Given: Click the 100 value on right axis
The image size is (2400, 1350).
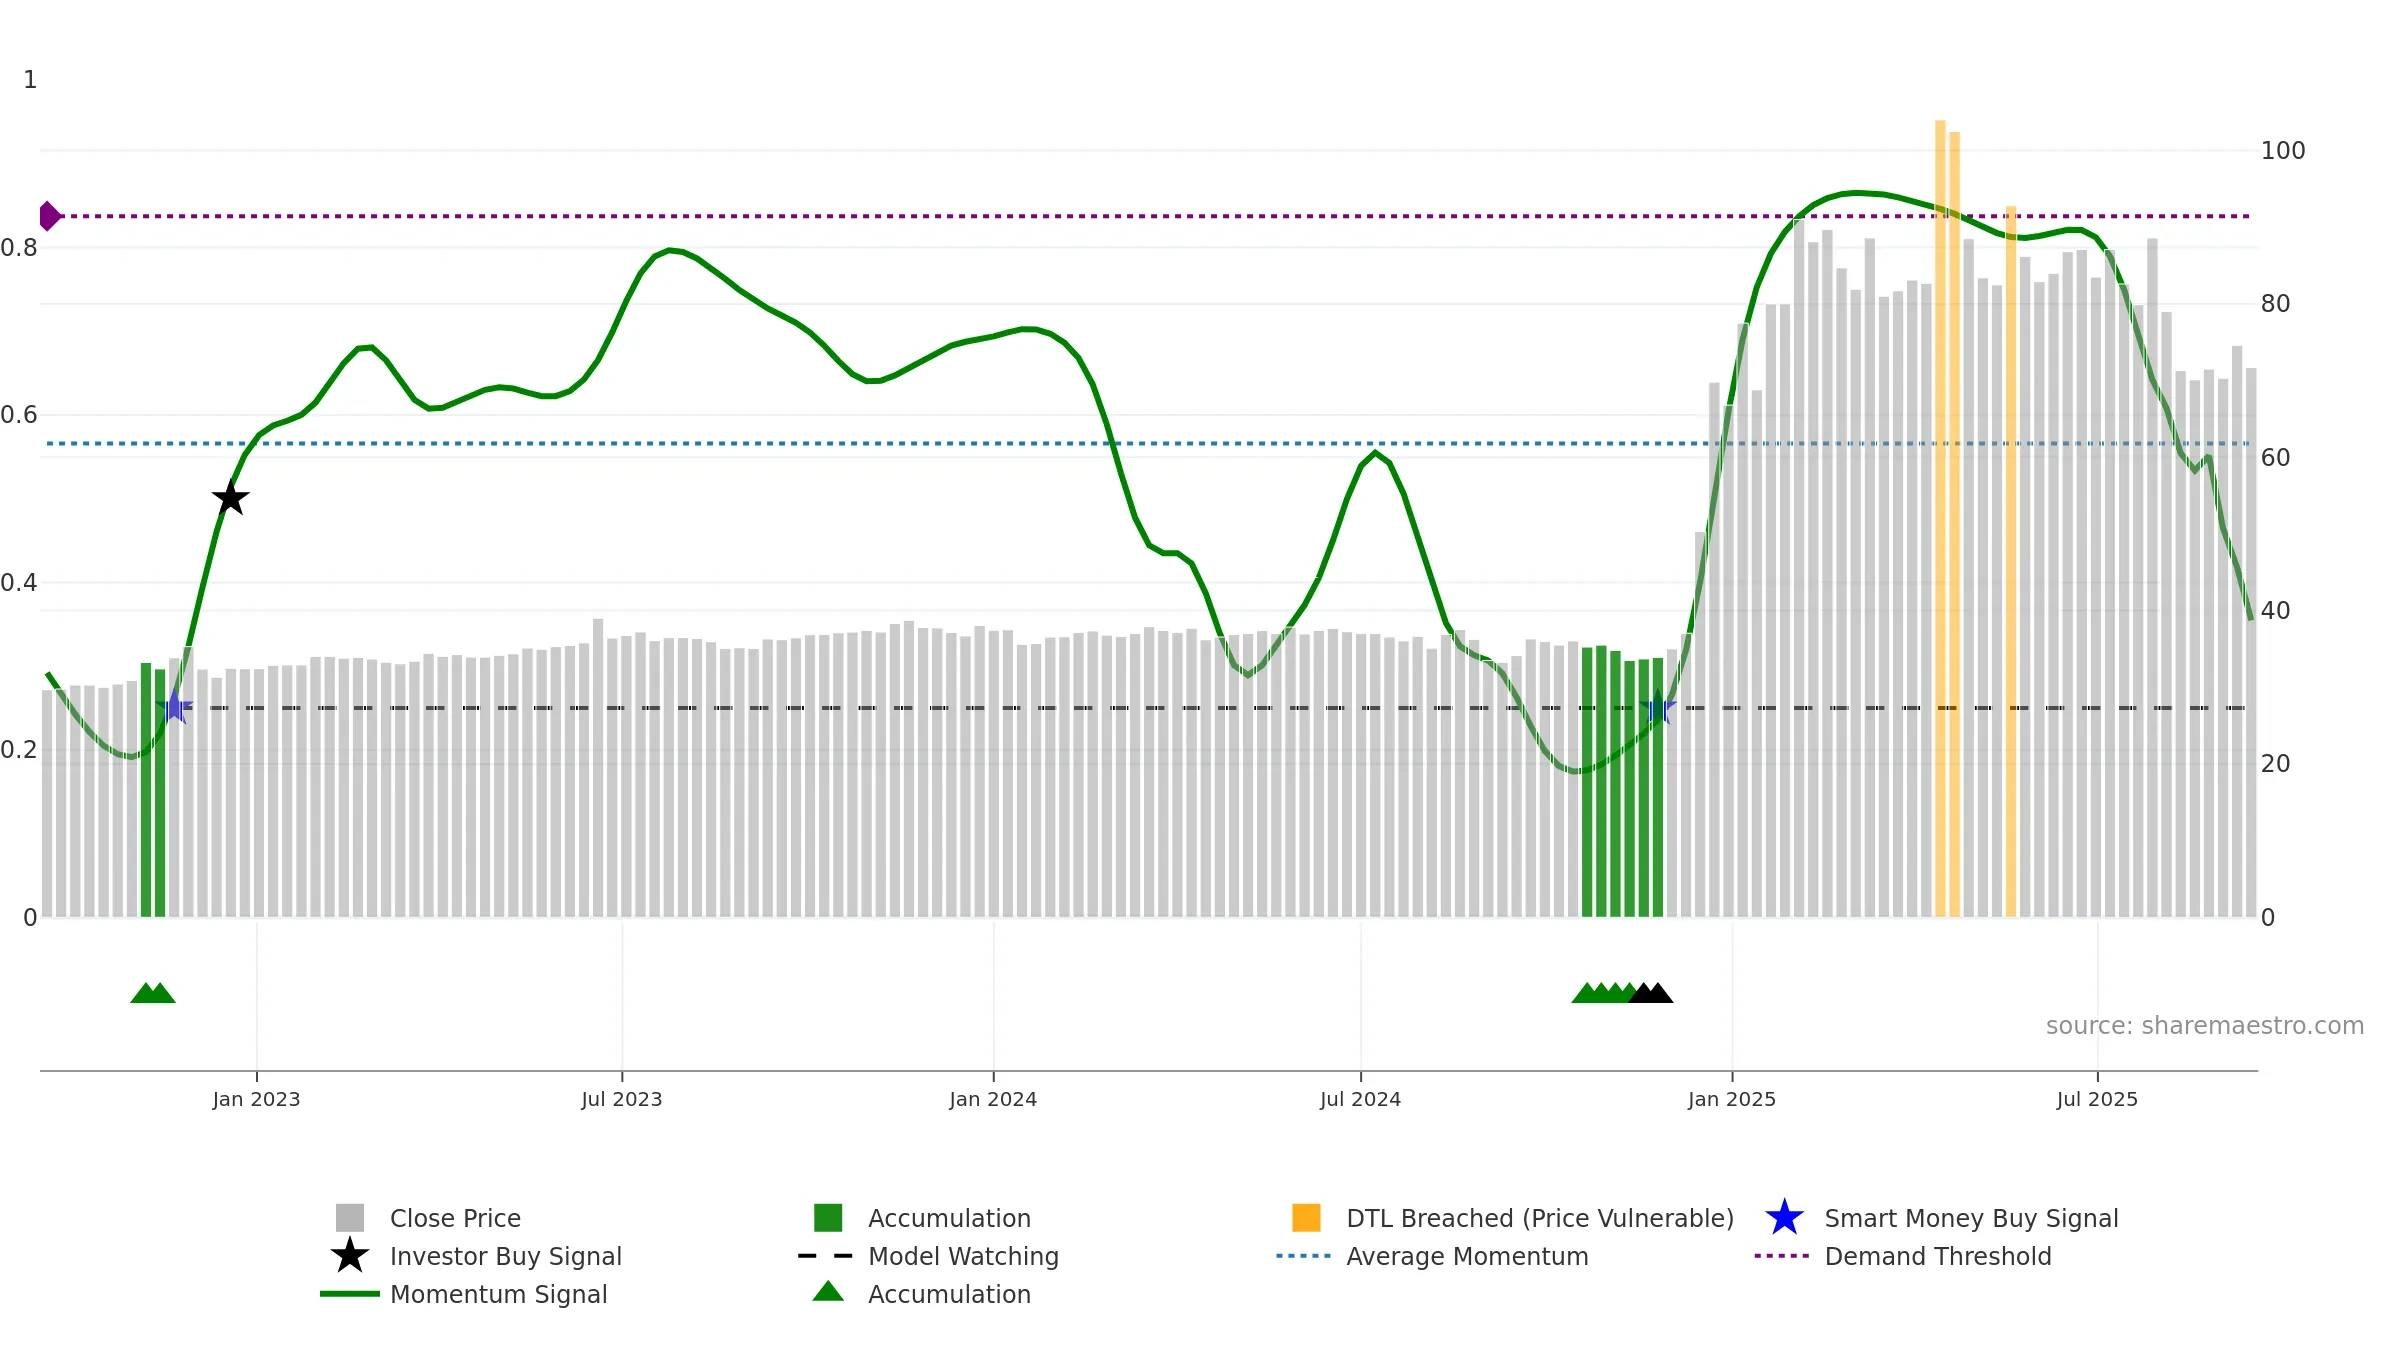Looking at the screenshot, I should click(x=2283, y=150).
